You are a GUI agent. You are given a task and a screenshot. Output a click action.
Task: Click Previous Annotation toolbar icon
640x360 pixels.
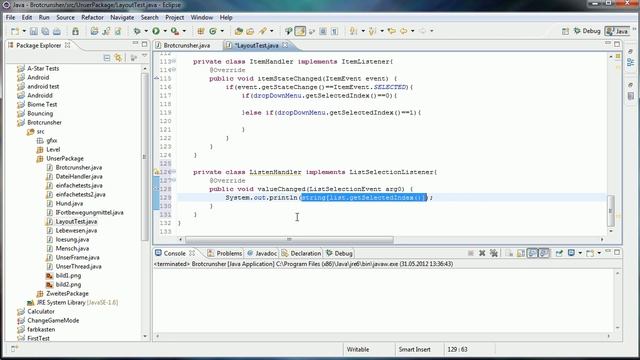(x=372, y=31)
